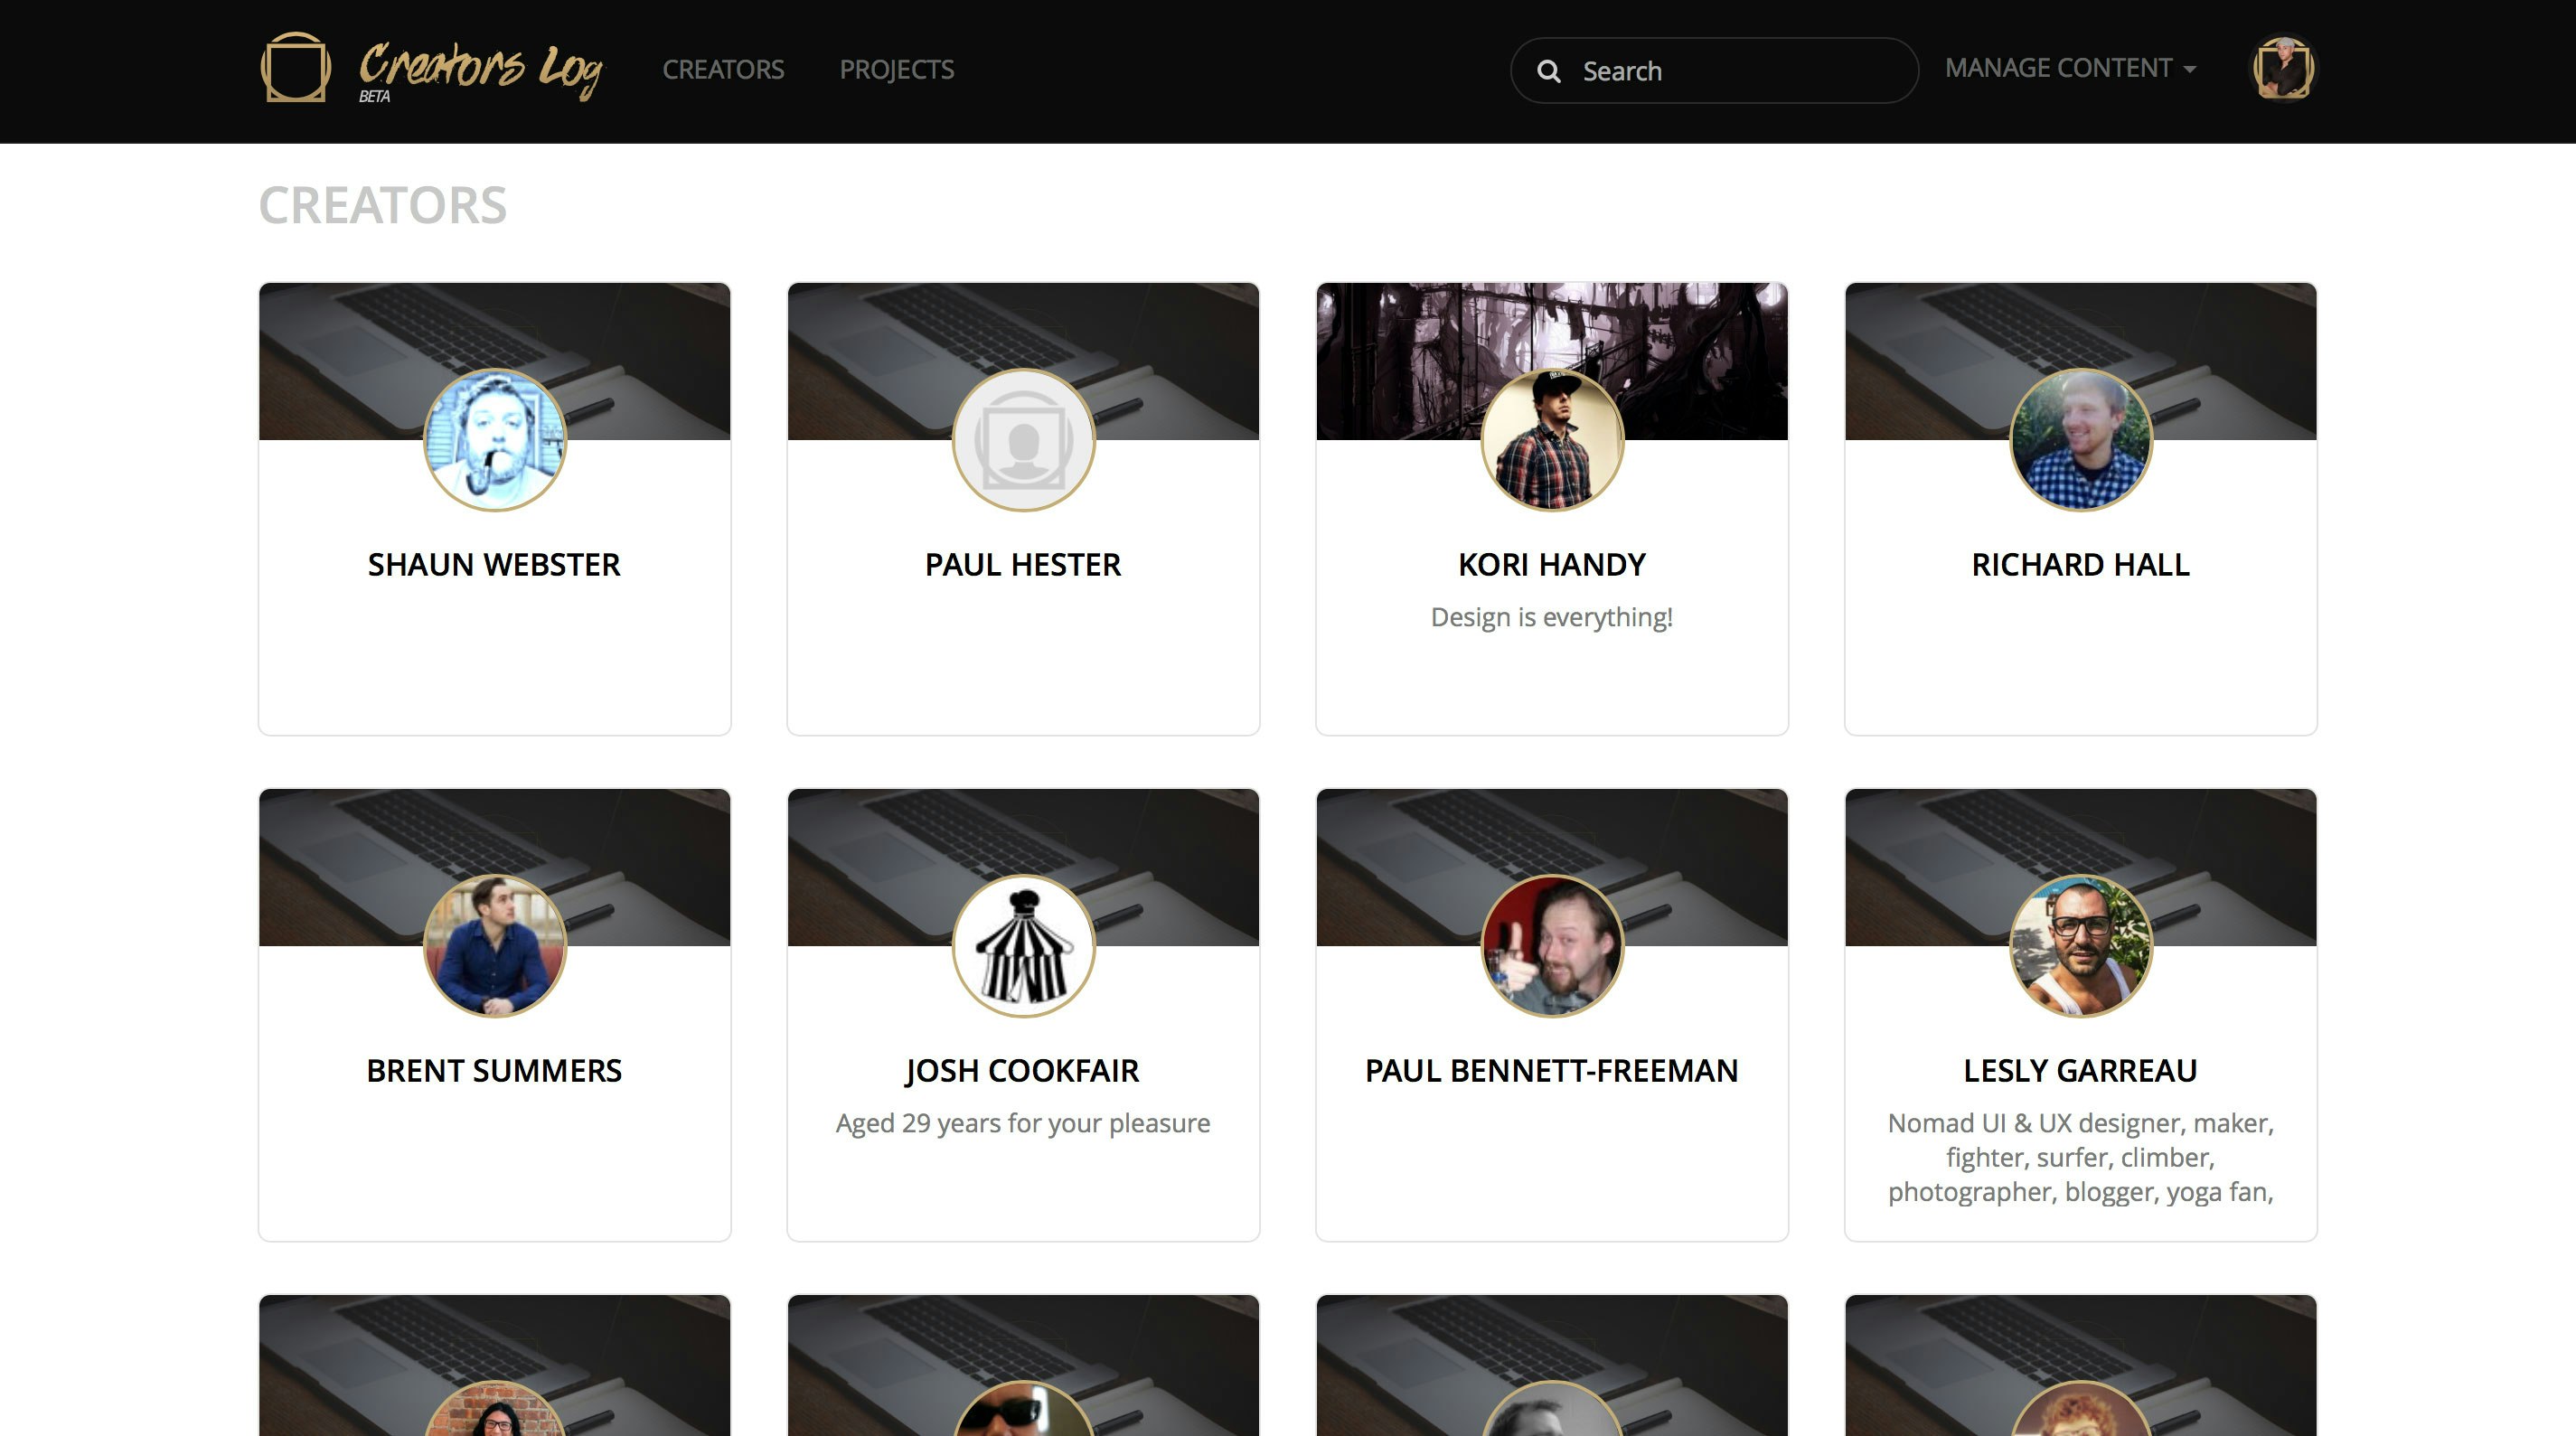The image size is (2576, 1436).
Task: Click Shaun Webster's profile picture
Action: 495,441
